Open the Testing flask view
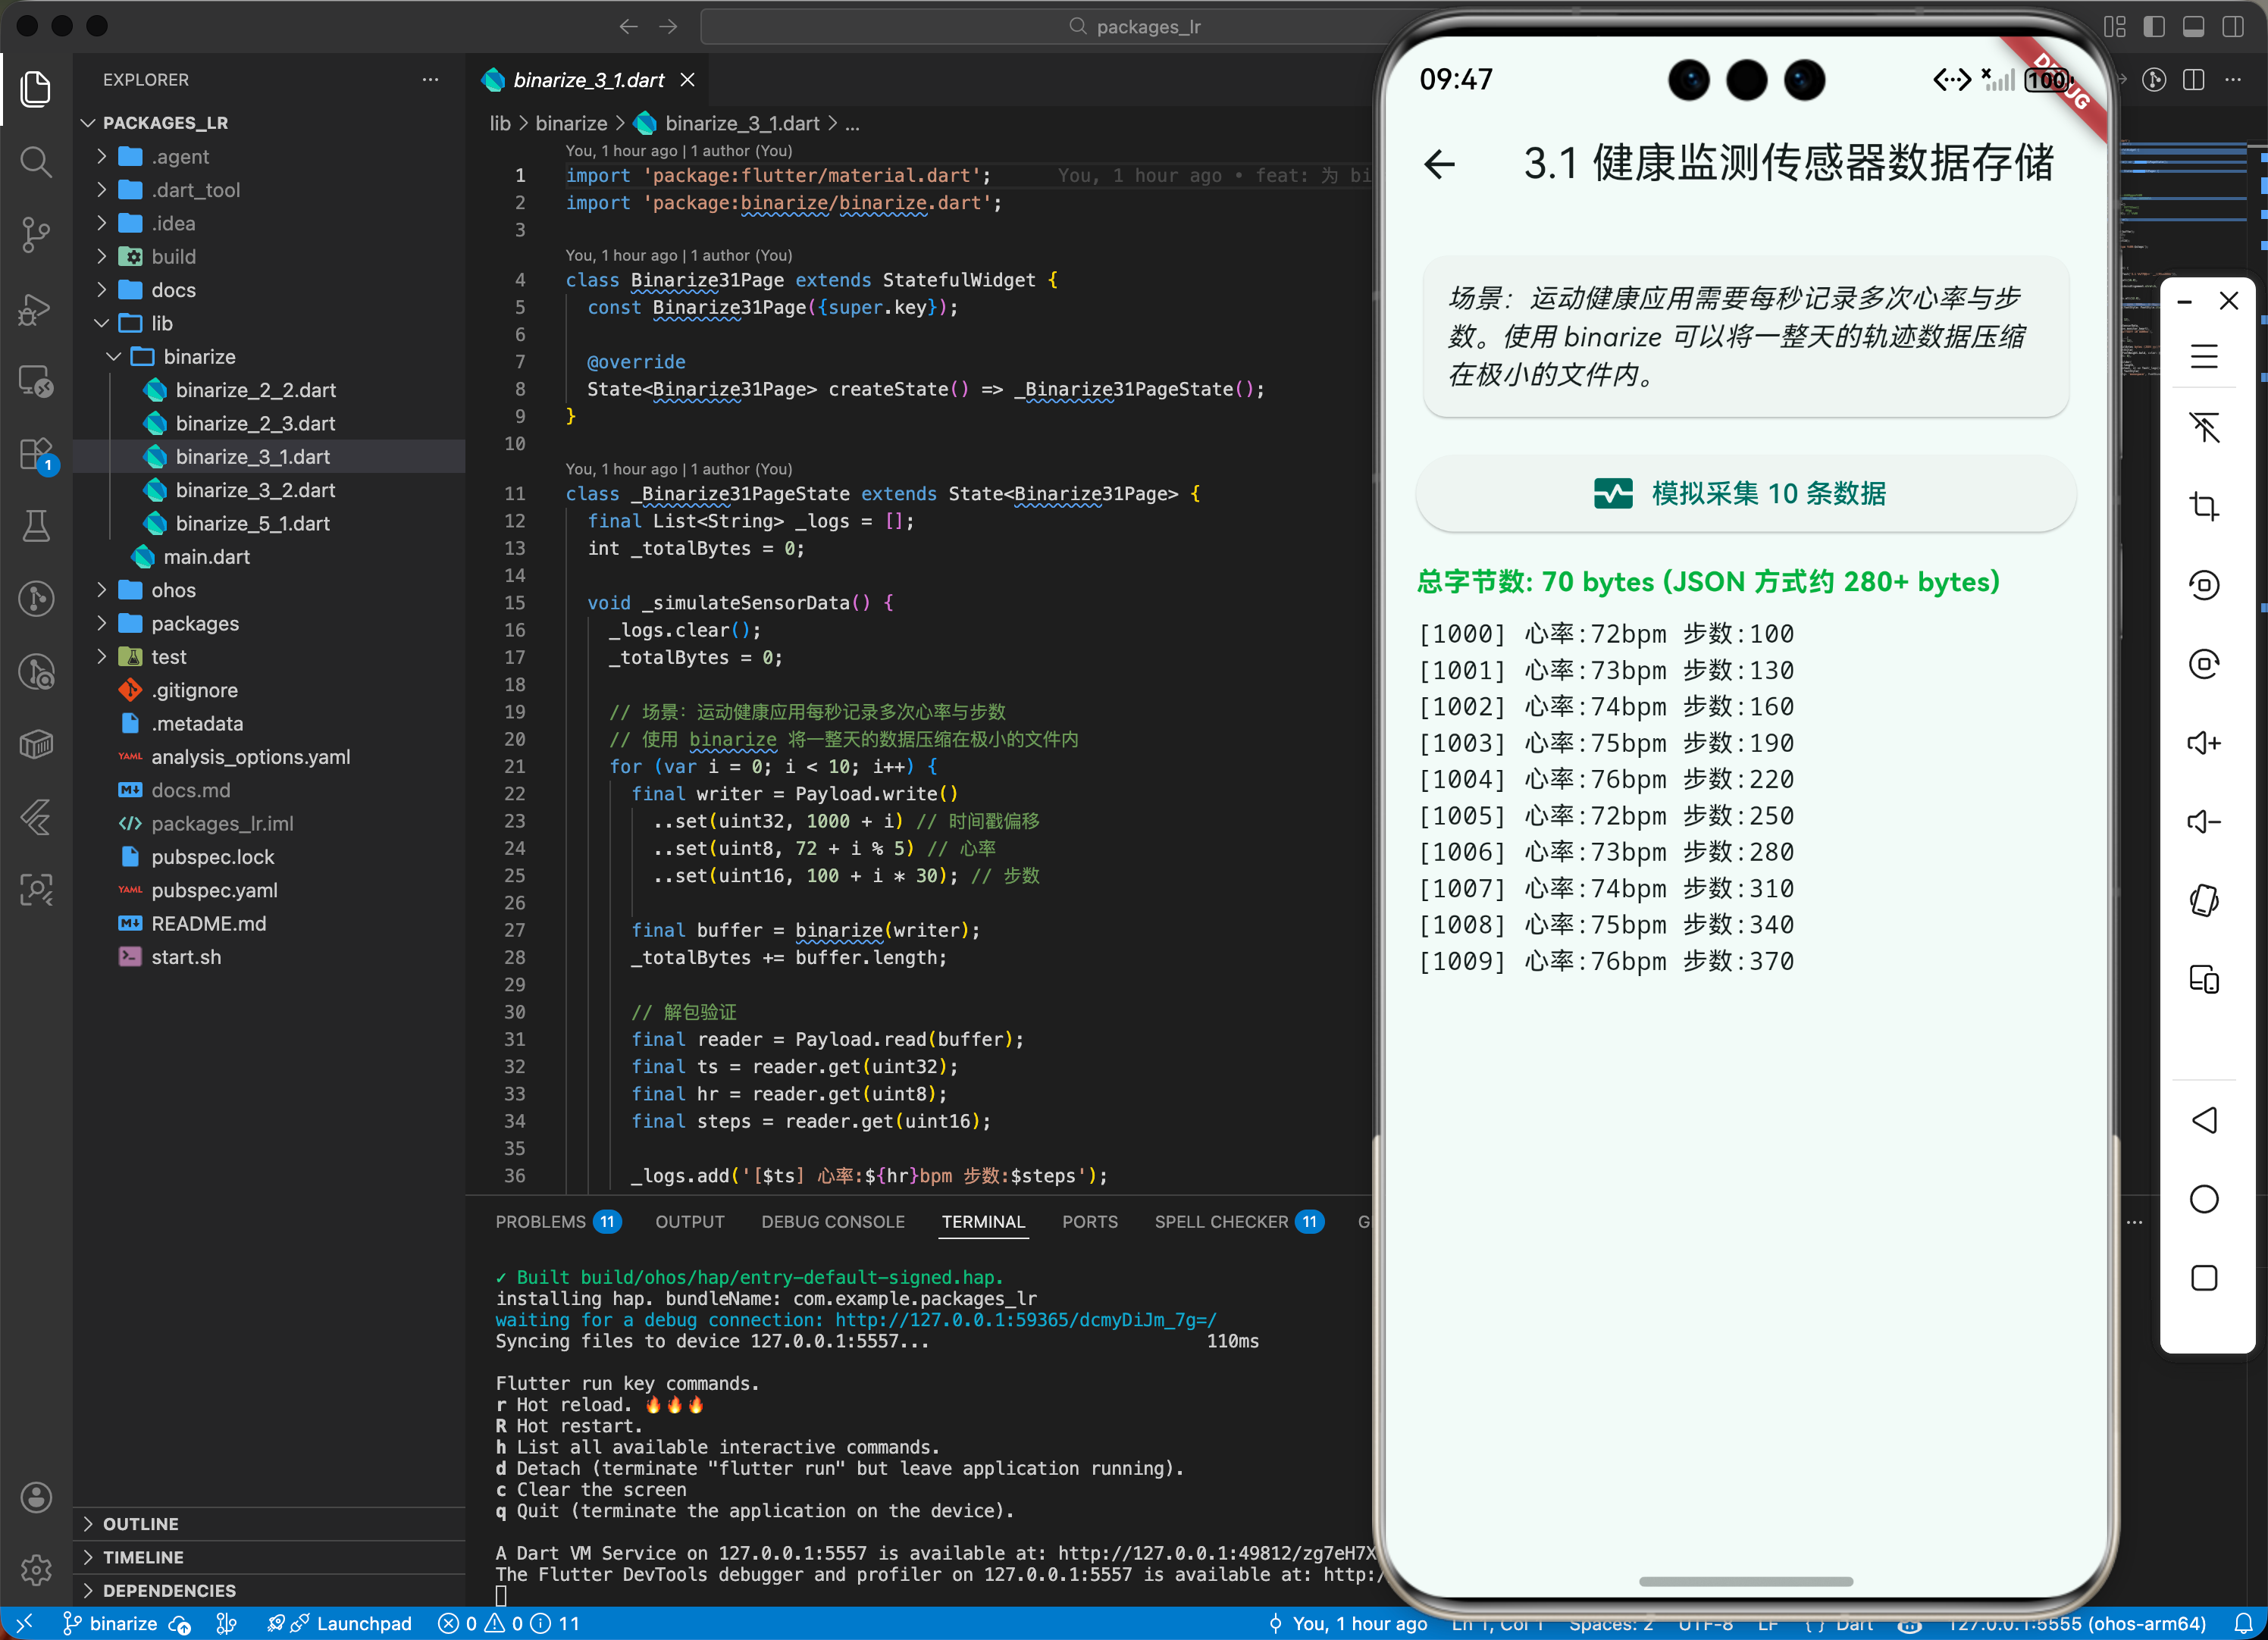This screenshot has height=1640, width=2268. click(36, 526)
